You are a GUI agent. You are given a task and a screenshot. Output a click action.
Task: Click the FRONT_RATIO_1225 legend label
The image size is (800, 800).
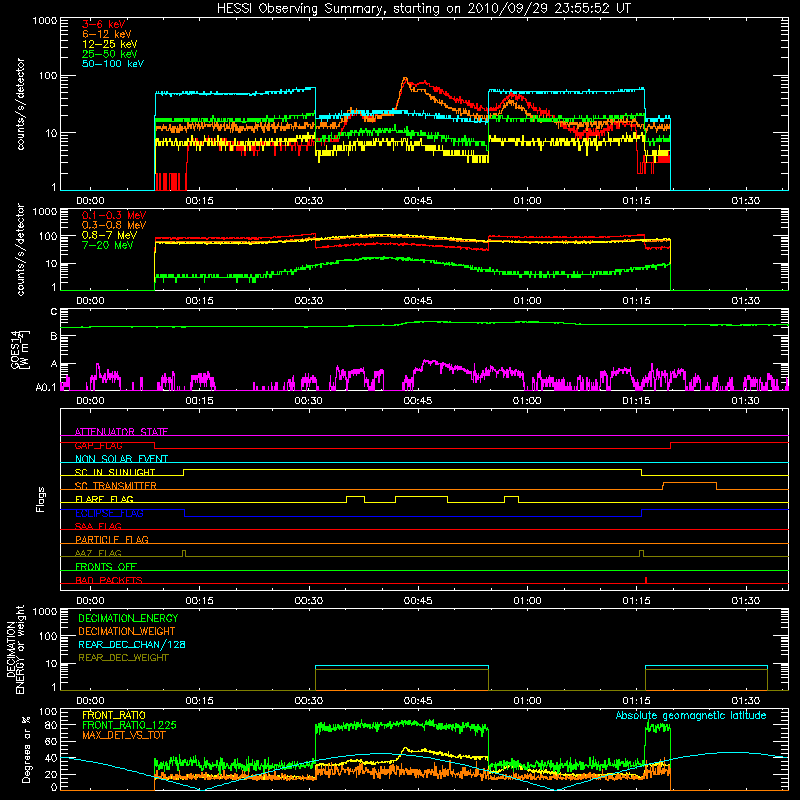(x=129, y=725)
